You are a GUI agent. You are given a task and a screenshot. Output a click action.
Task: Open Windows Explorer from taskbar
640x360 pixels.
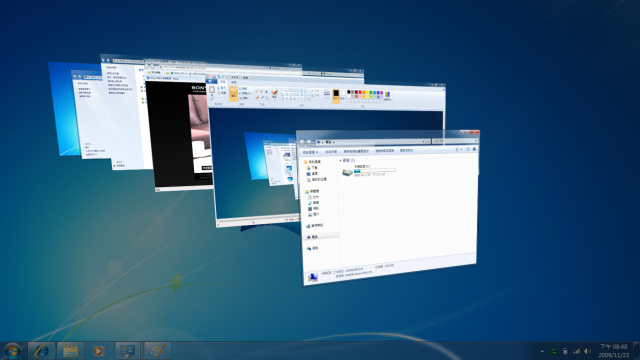(x=70, y=351)
